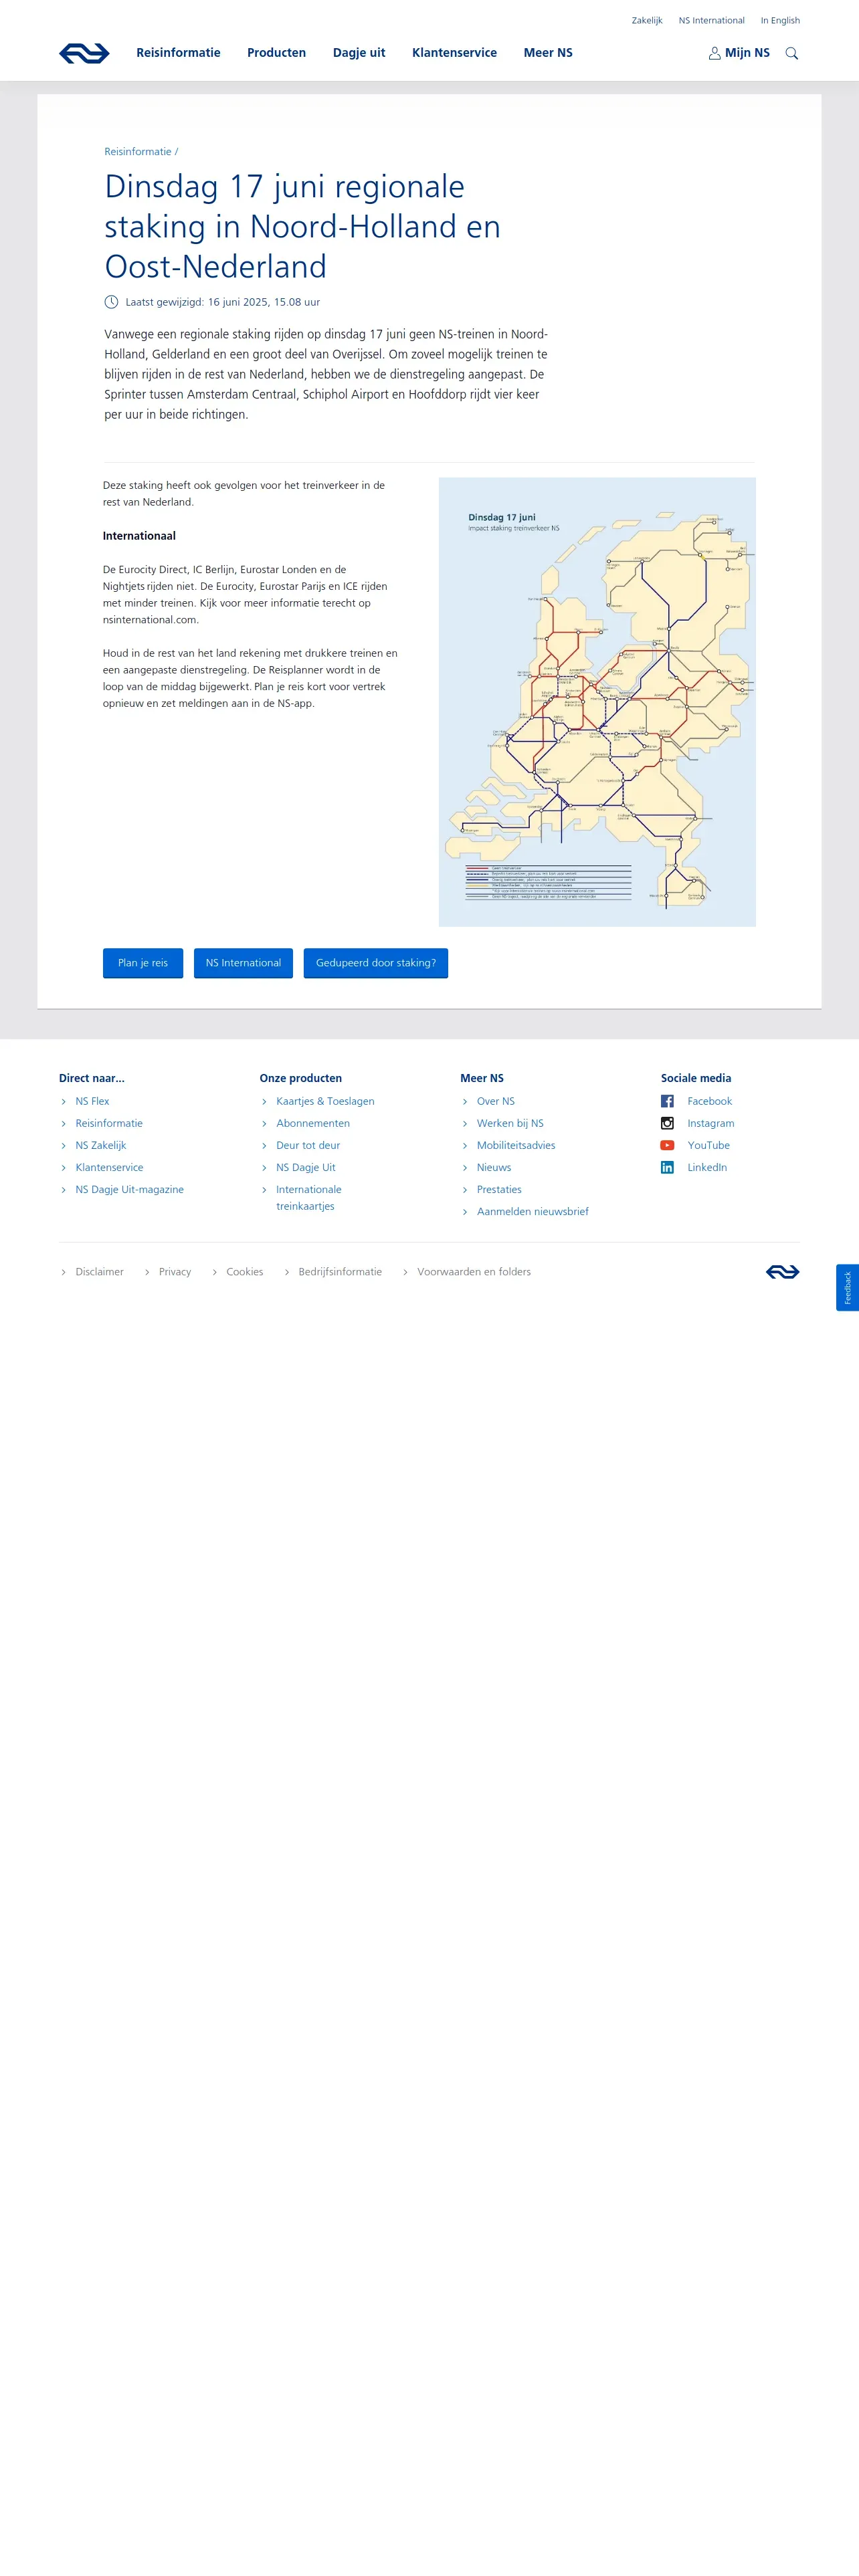
Task: Open the Klantenservice footer link
Action: (109, 1167)
